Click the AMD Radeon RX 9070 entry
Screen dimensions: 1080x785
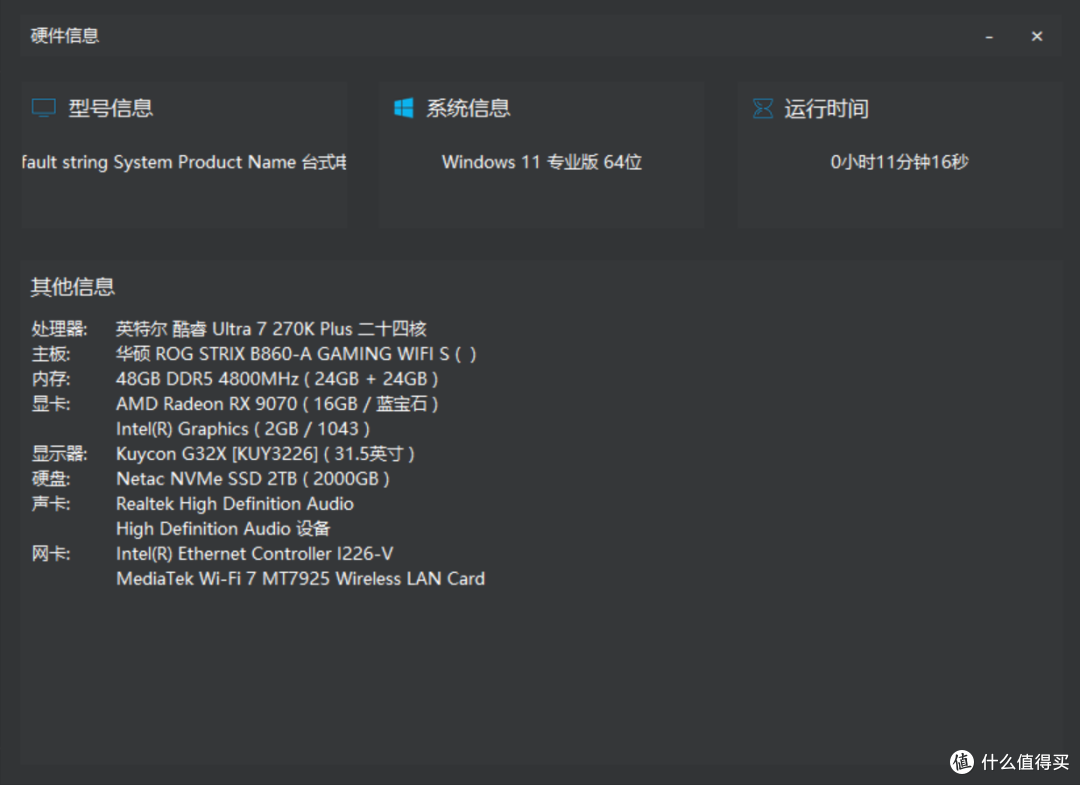click(277, 404)
